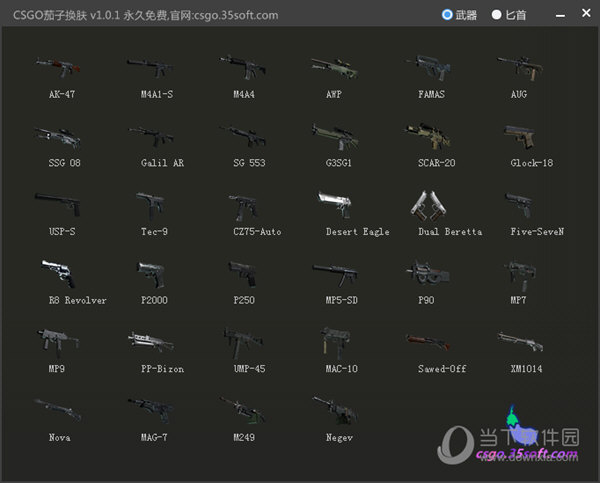Open the FAMAS weapon icon

[x=428, y=67]
